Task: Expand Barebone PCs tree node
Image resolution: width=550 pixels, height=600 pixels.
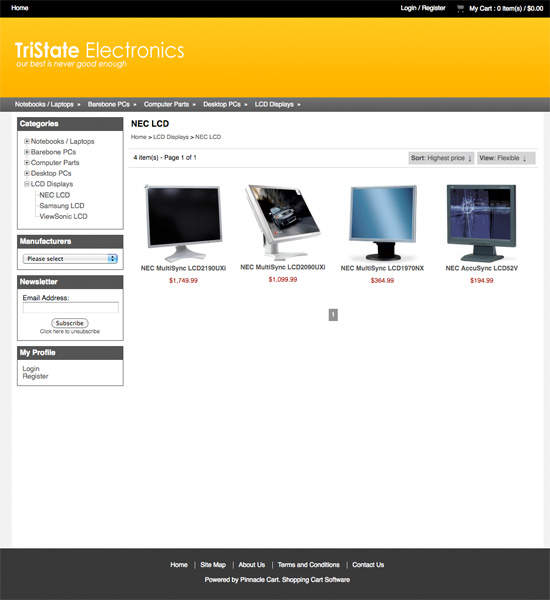Action: [27, 152]
